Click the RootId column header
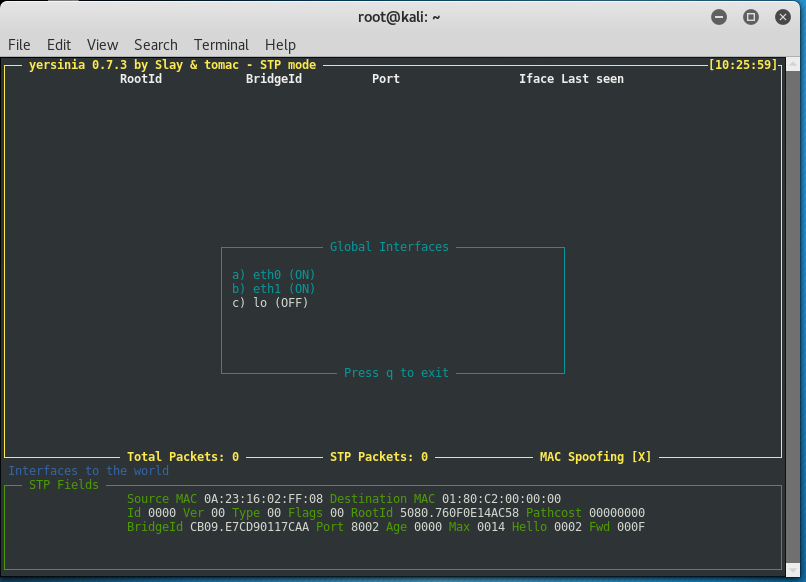The width and height of the screenshot is (806, 582). (x=141, y=79)
